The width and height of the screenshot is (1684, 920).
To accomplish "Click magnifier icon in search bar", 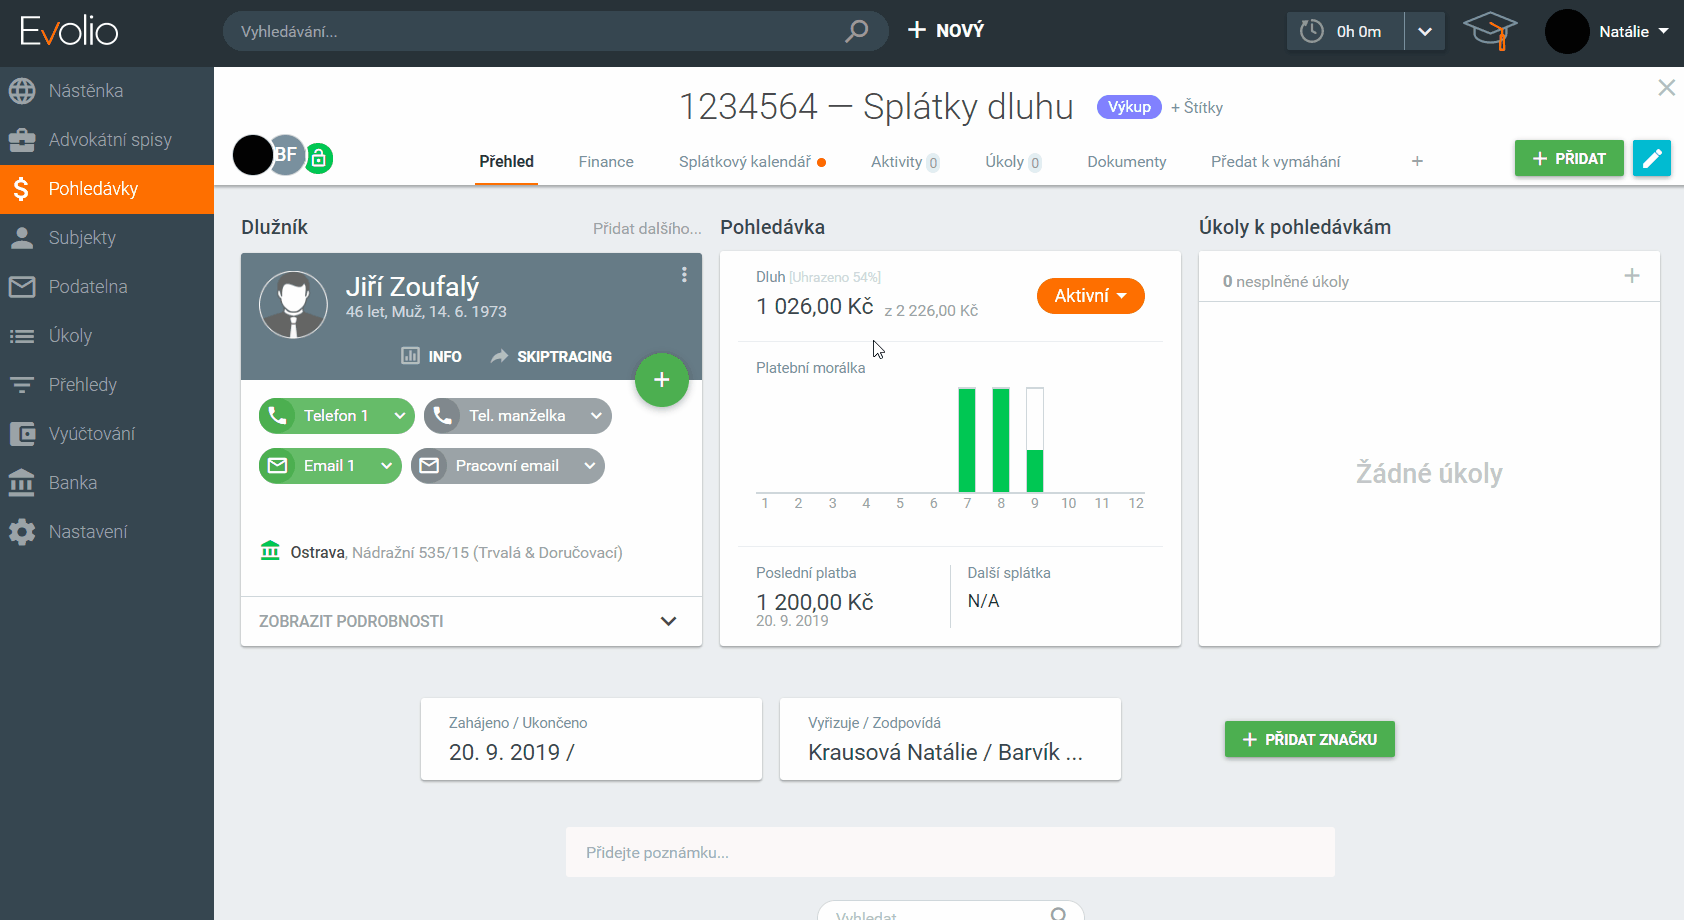I will coord(856,31).
